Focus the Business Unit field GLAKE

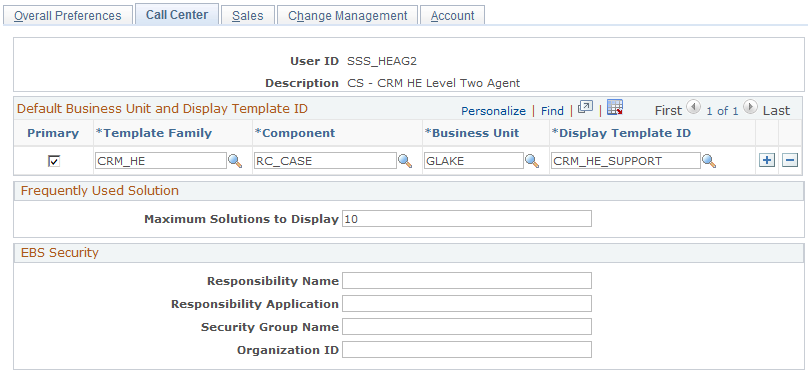click(473, 161)
